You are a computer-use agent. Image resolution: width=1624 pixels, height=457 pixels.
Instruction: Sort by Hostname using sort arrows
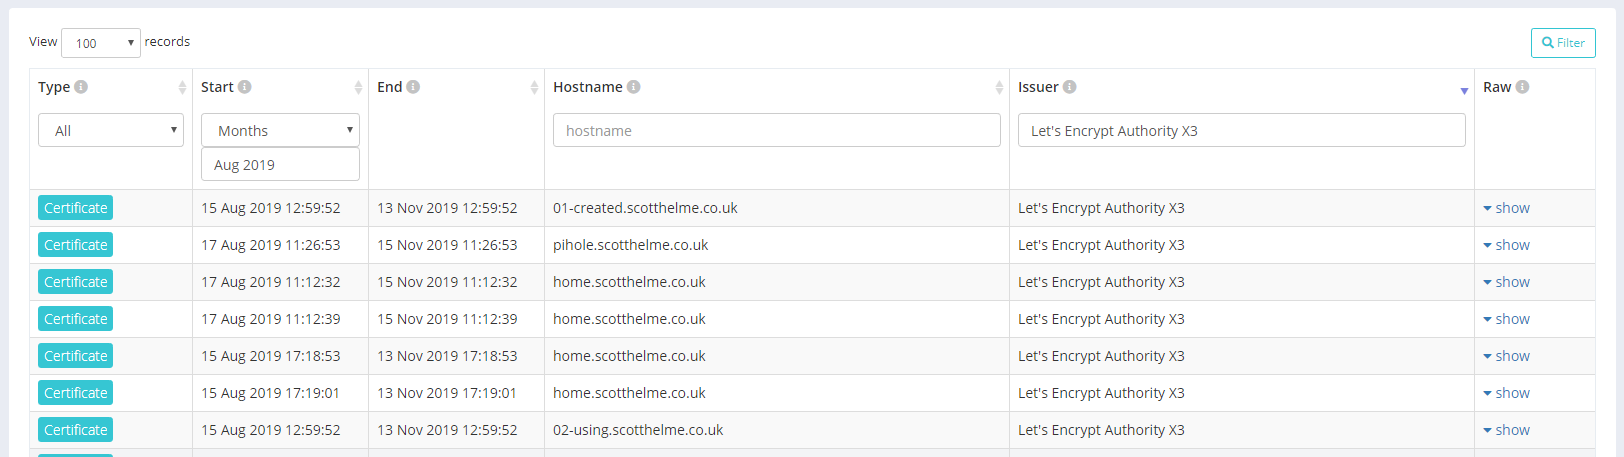pyautogui.click(x=999, y=88)
